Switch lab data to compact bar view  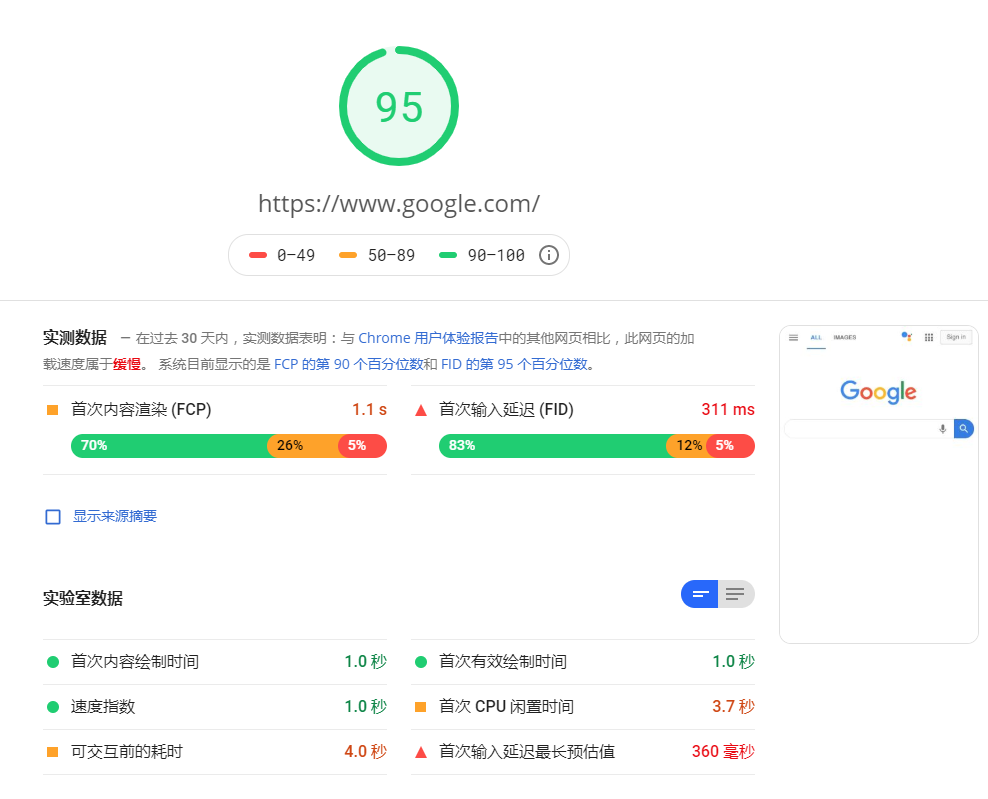[699, 594]
